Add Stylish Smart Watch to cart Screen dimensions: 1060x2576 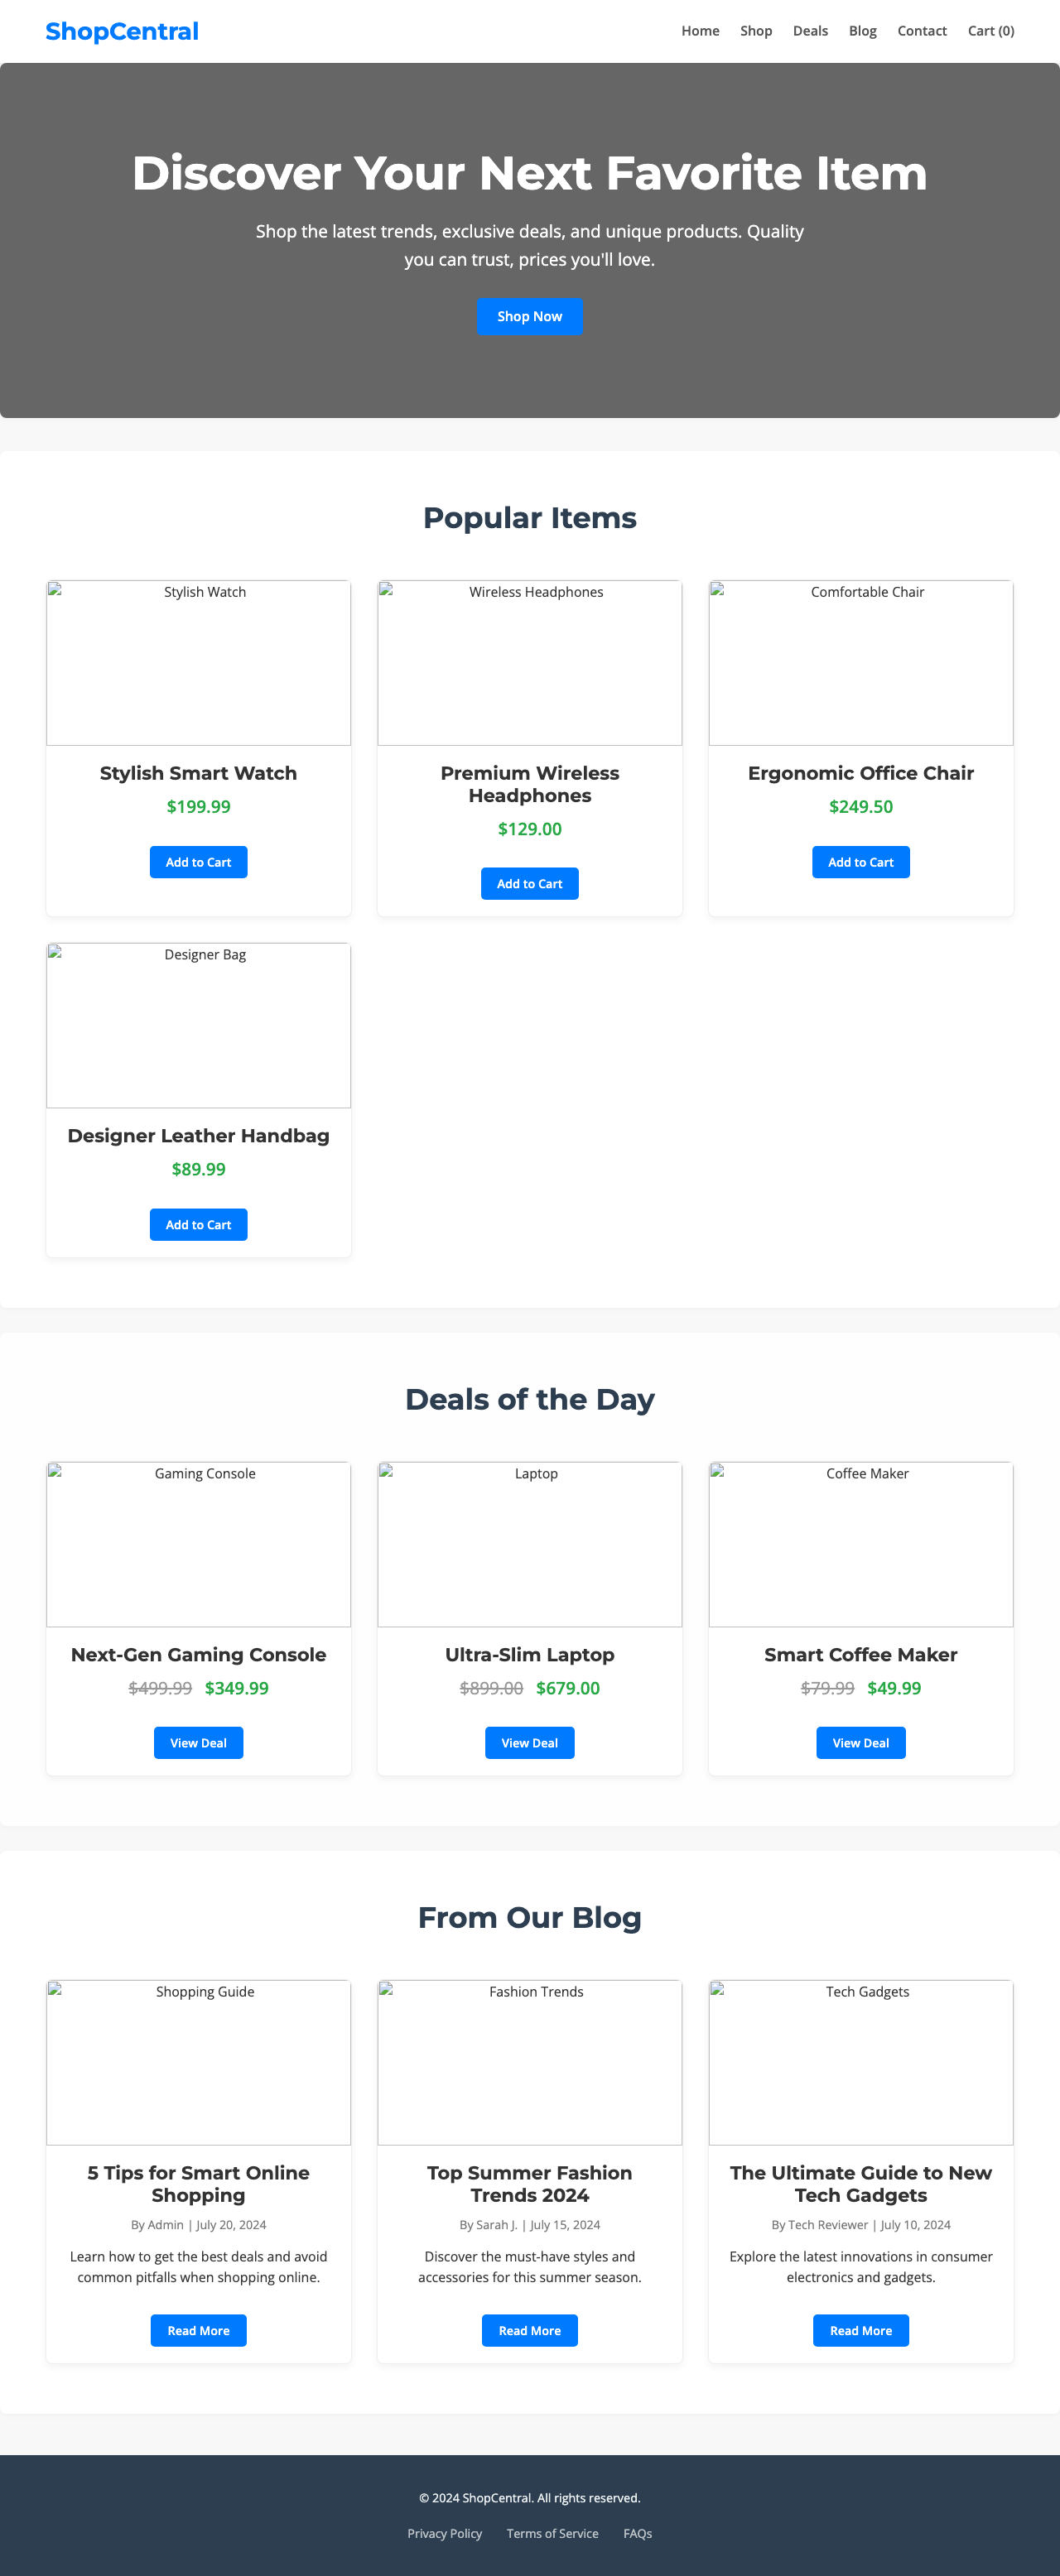click(198, 861)
